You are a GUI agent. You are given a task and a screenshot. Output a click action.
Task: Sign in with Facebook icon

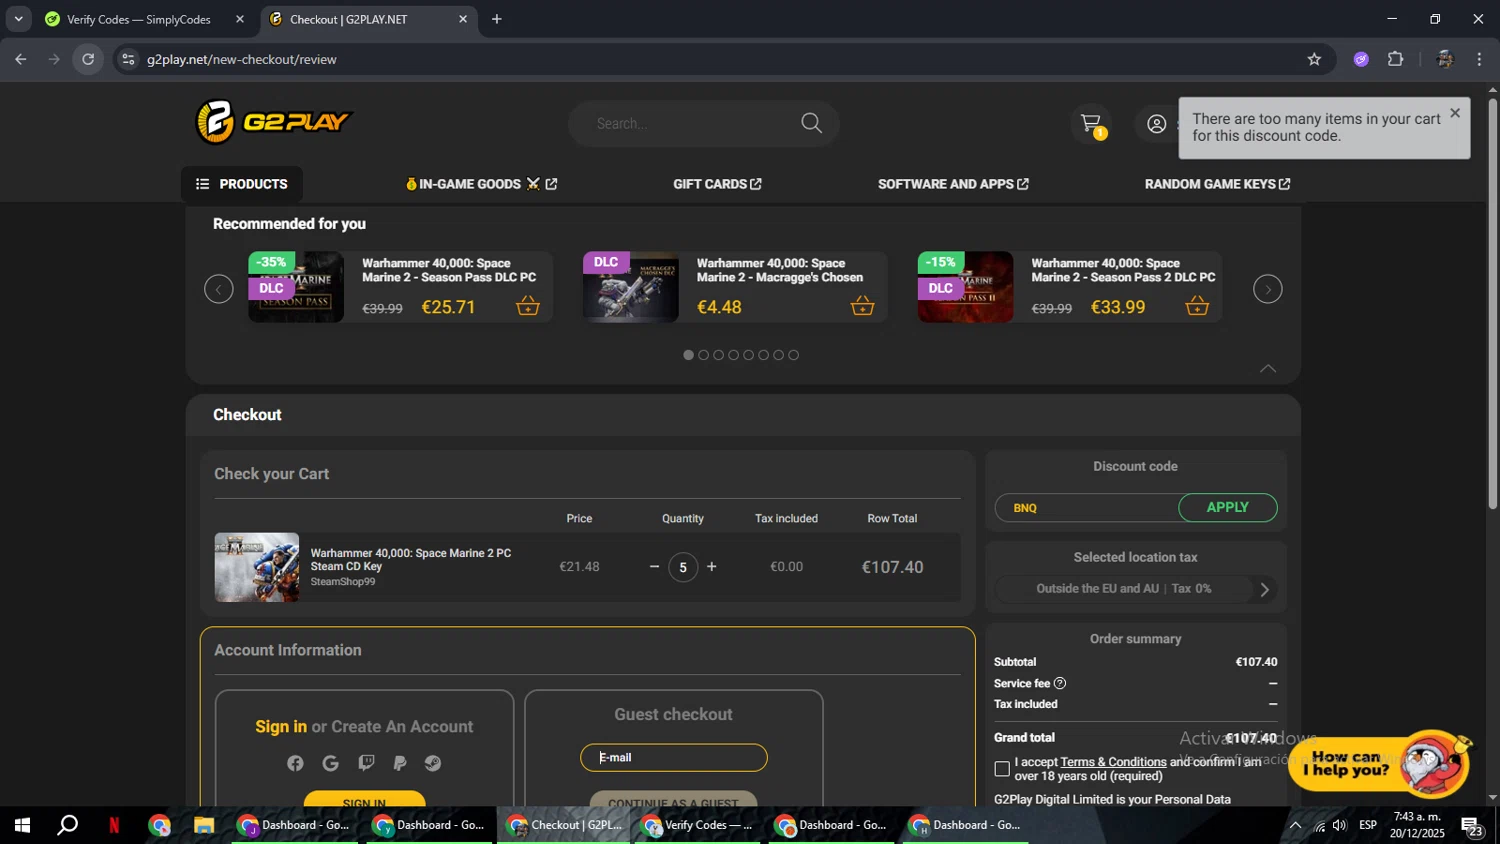click(x=295, y=763)
